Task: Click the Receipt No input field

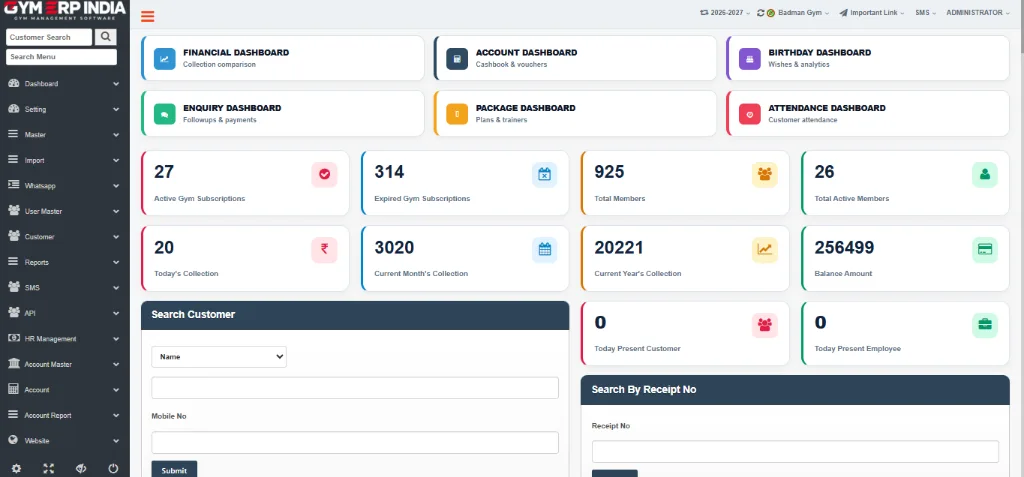Action: (x=795, y=452)
